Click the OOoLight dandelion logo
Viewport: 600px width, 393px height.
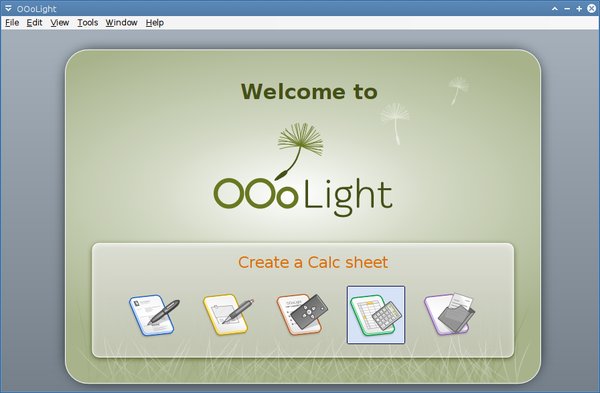(303, 170)
